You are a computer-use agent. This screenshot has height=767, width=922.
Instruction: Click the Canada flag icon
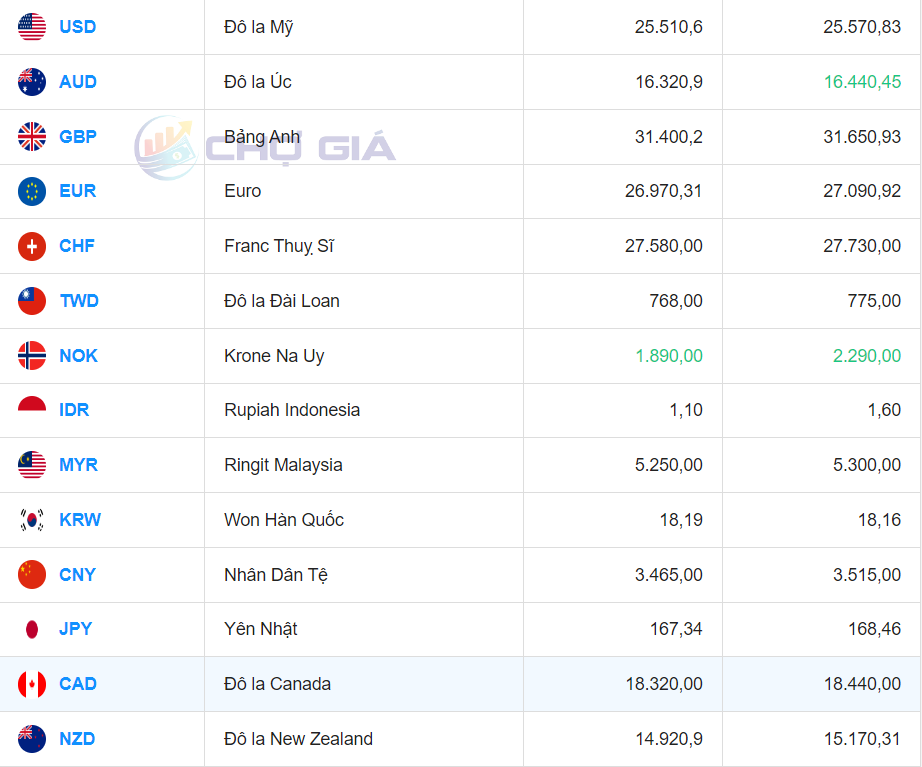[x=32, y=684]
